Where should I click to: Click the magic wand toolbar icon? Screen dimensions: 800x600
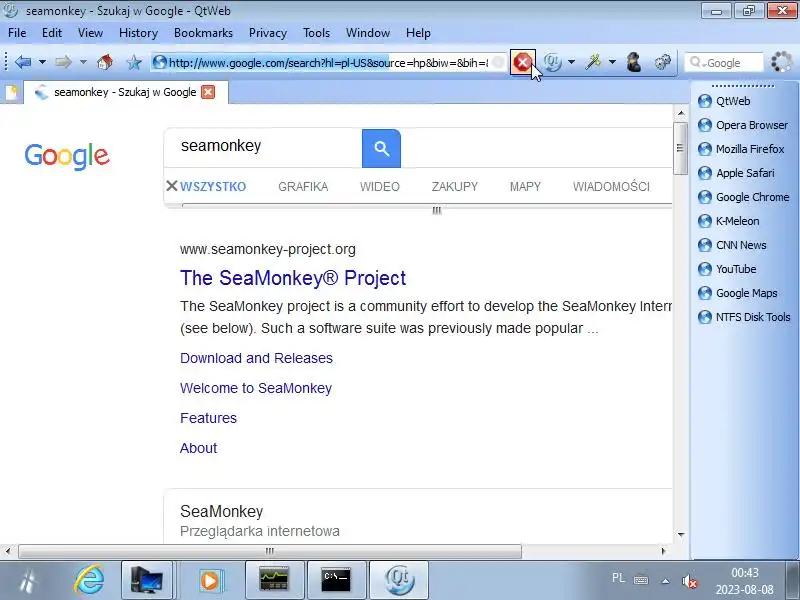pyautogui.click(x=593, y=62)
